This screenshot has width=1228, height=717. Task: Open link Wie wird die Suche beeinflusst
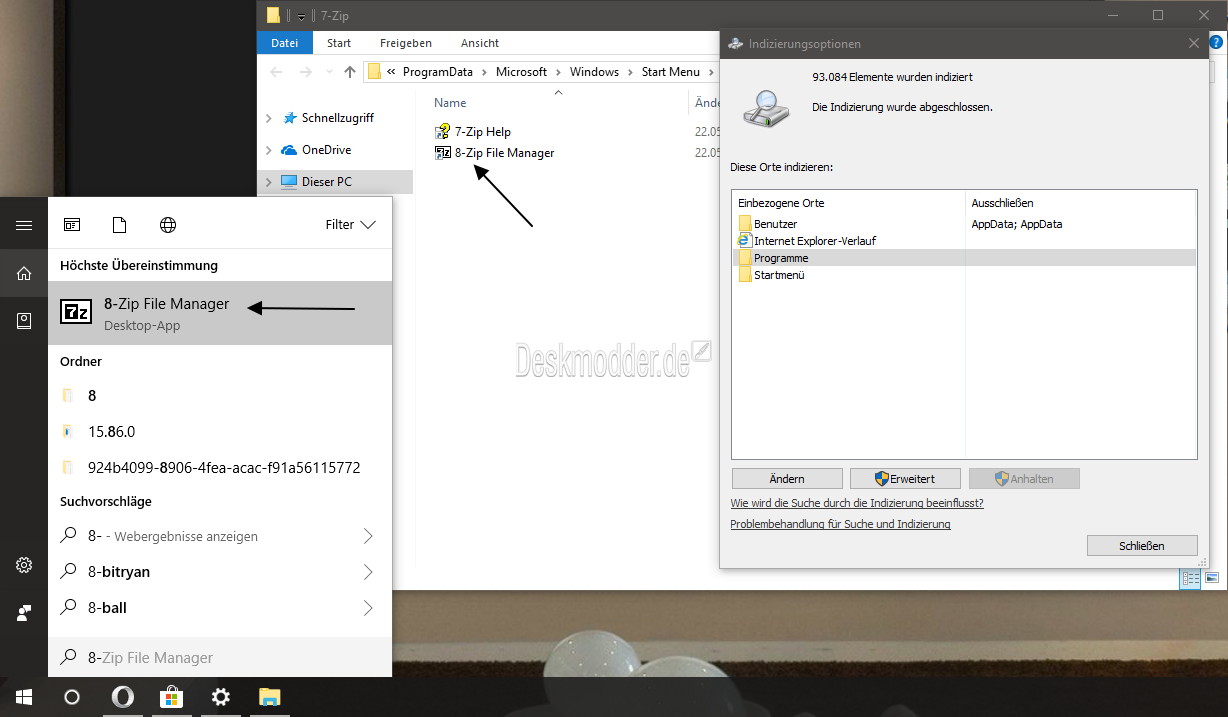click(857, 503)
